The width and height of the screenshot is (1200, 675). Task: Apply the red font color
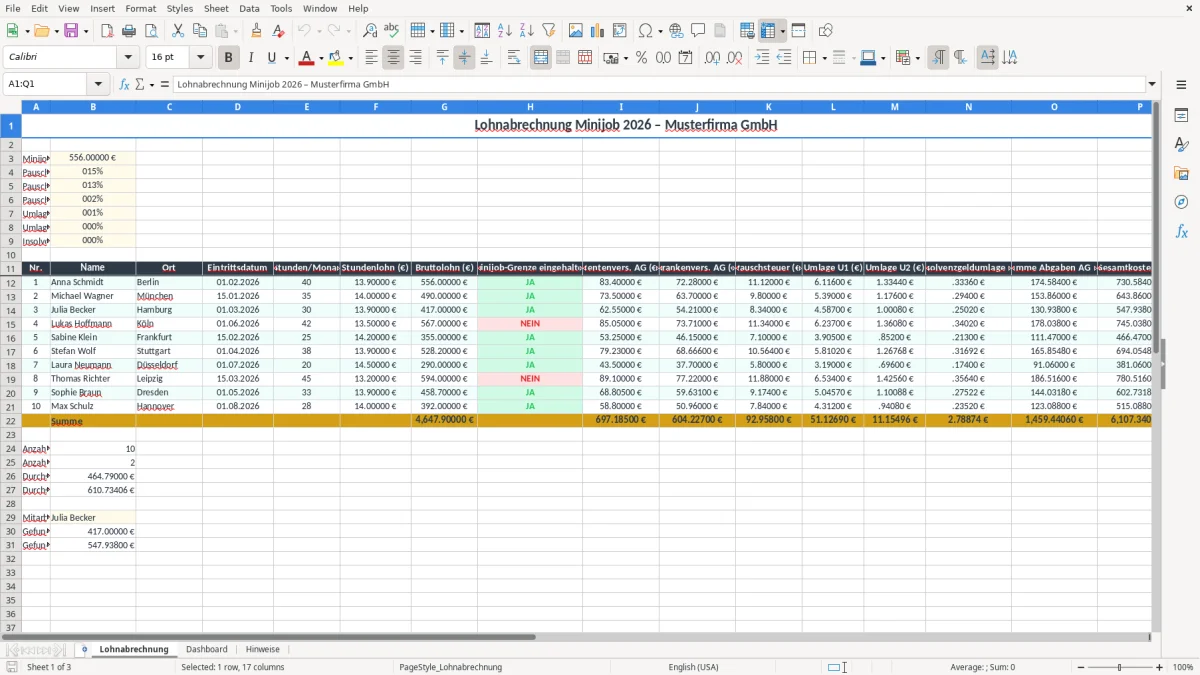pos(307,58)
